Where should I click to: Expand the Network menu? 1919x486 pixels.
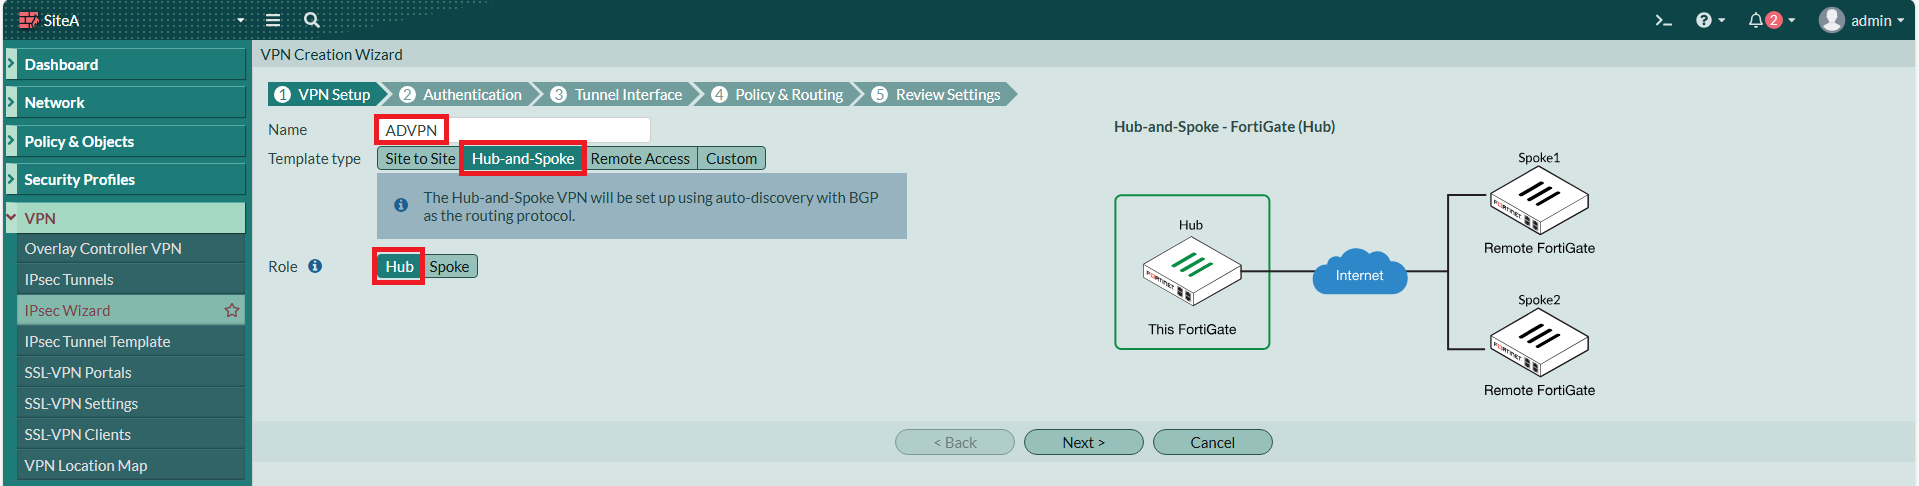(125, 102)
